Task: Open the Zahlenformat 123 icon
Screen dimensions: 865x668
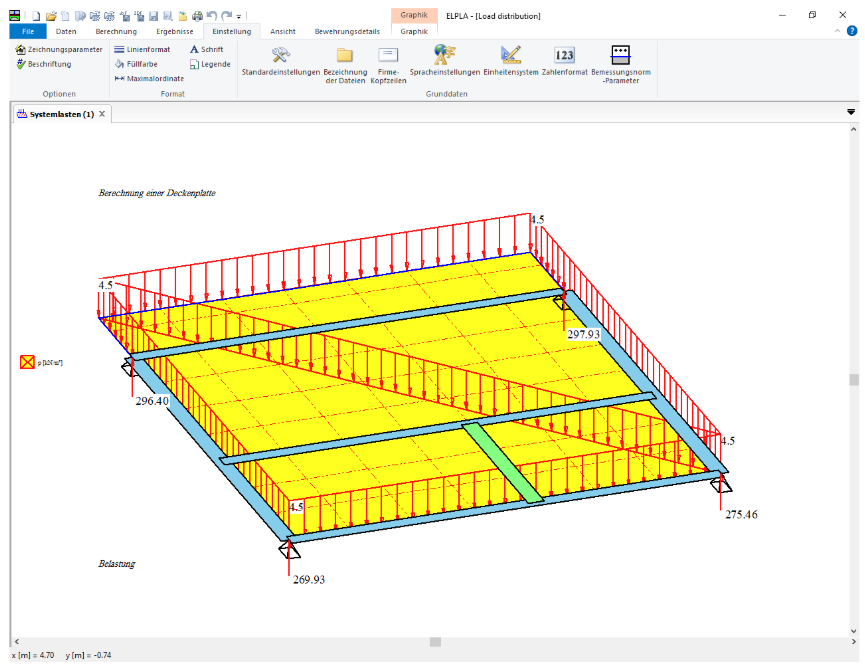Action: coord(564,61)
